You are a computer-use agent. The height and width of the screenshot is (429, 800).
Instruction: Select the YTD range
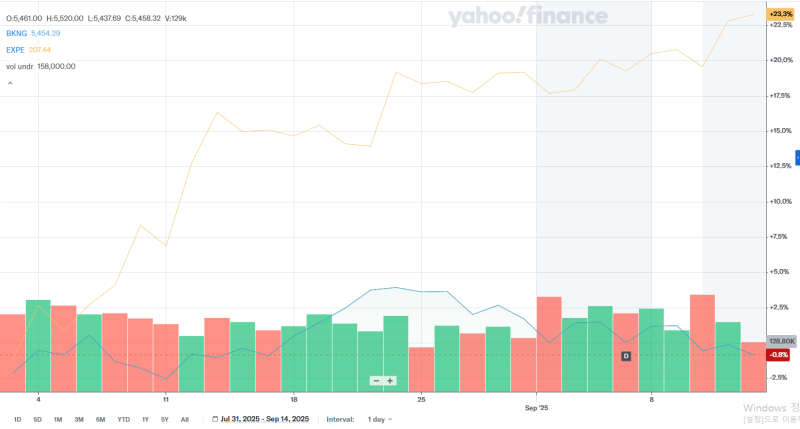click(x=123, y=419)
